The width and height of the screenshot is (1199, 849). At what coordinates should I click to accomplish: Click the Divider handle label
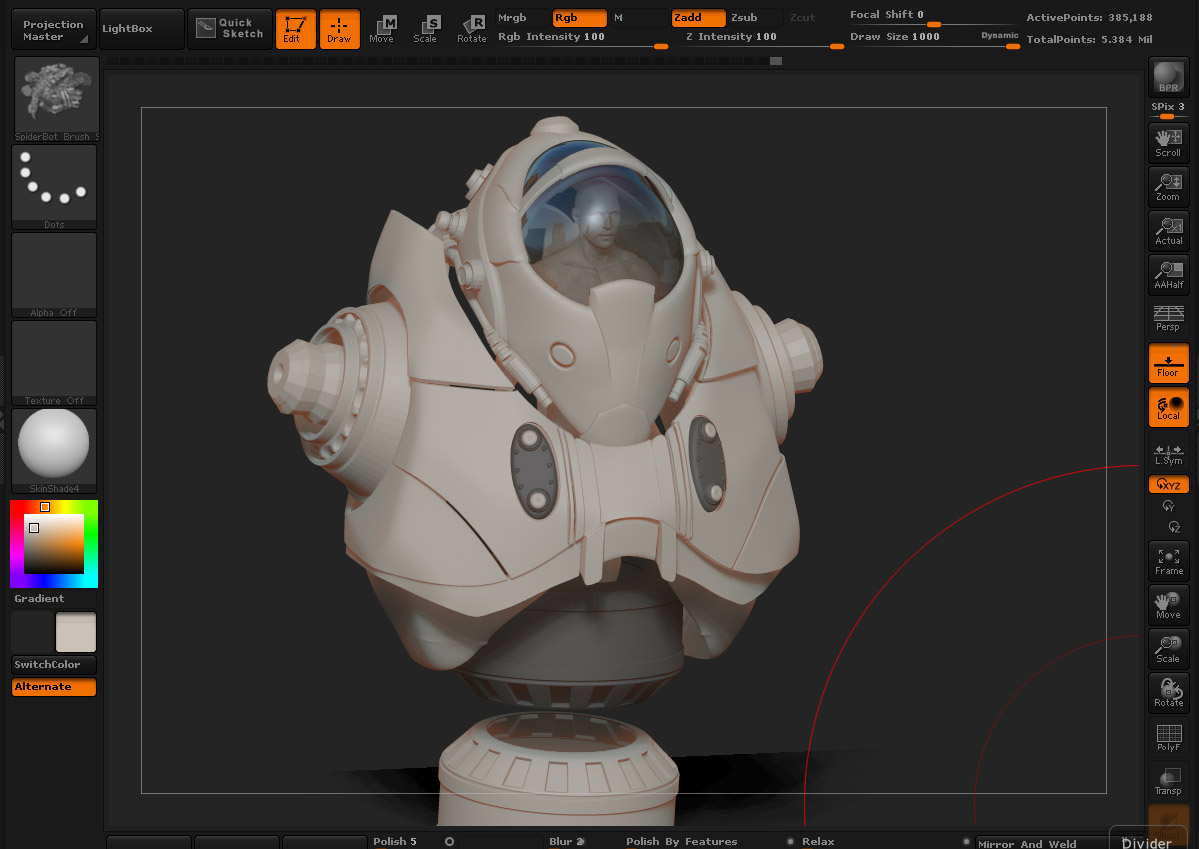pyautogui.click(x=1146, y=842)
